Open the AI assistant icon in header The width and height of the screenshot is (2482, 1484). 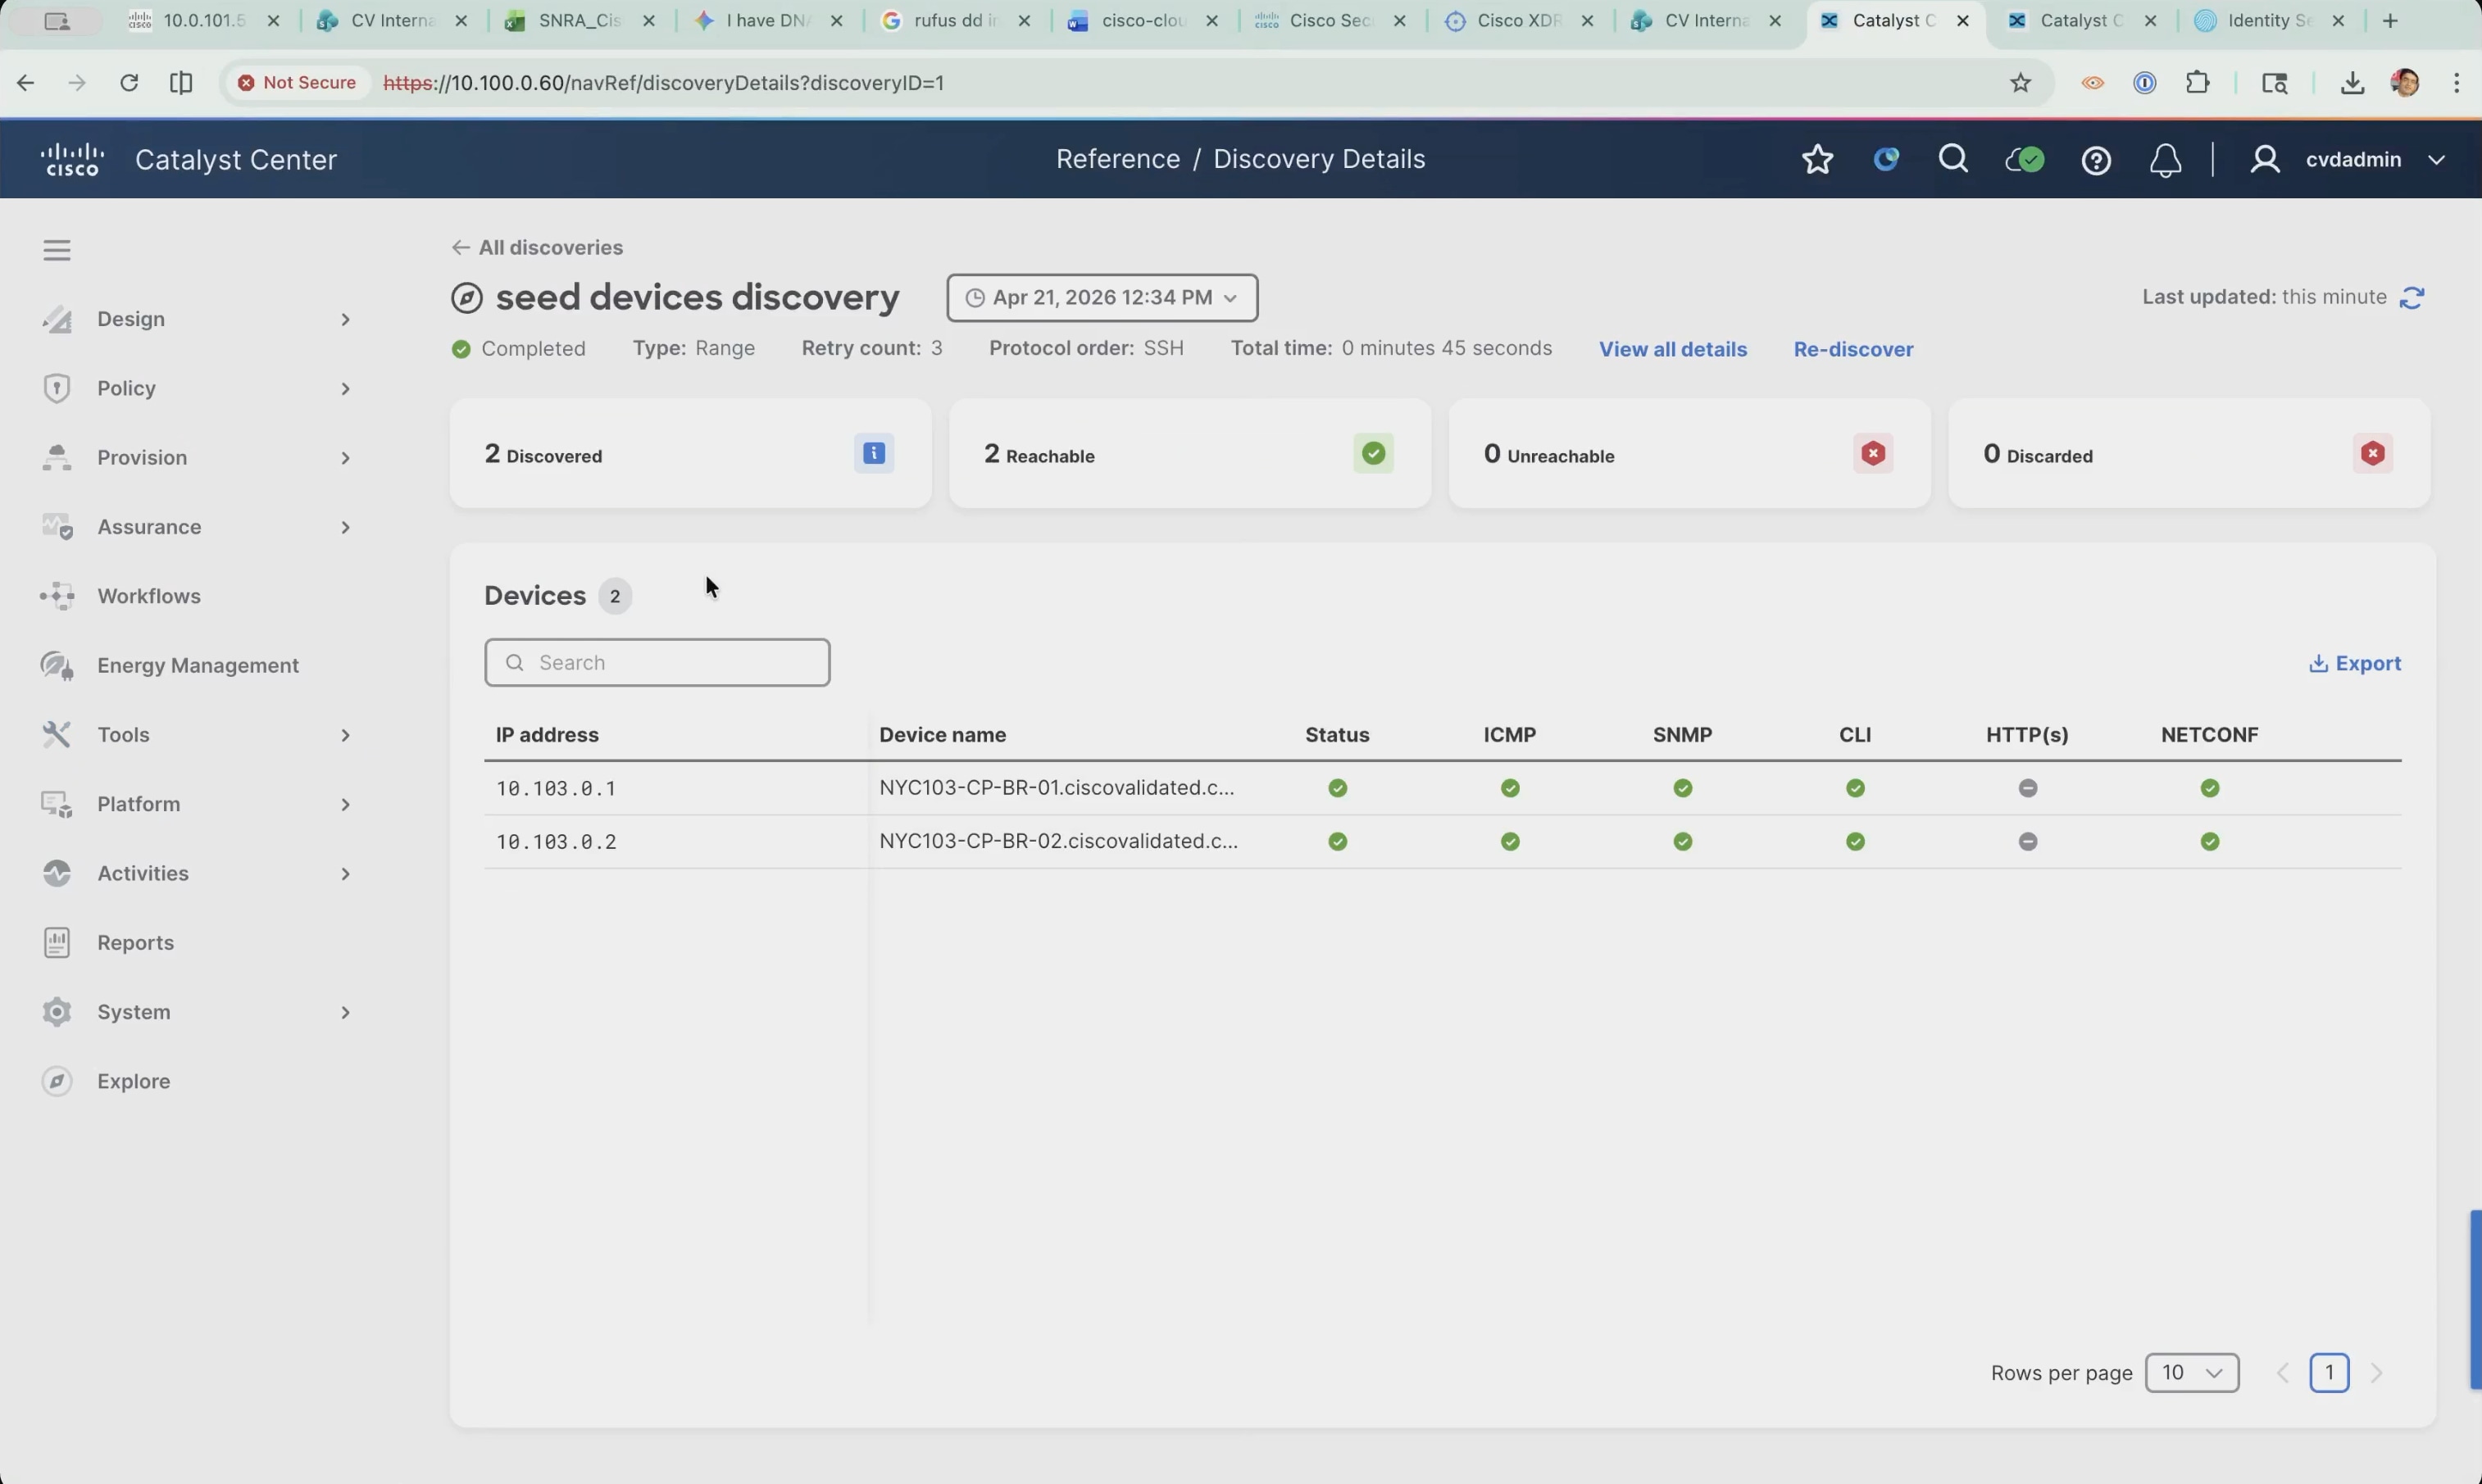[x=1886, y=160]
